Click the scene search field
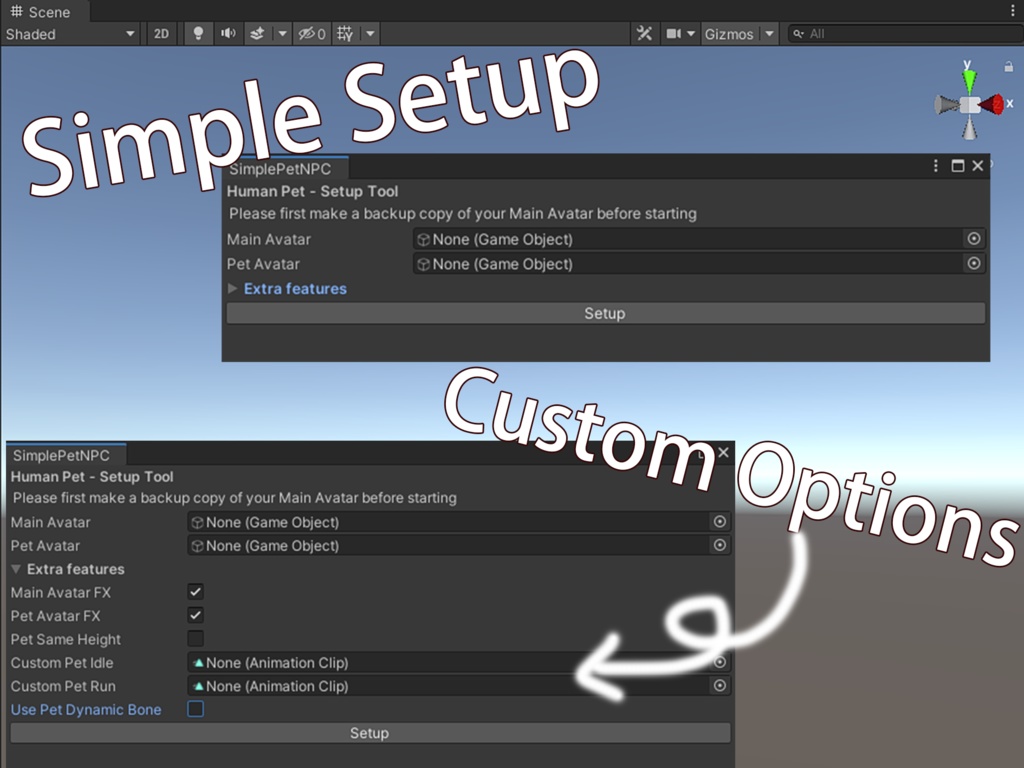Image resolution: width=1024 pixels, height=768 pixels. point(904,34)
